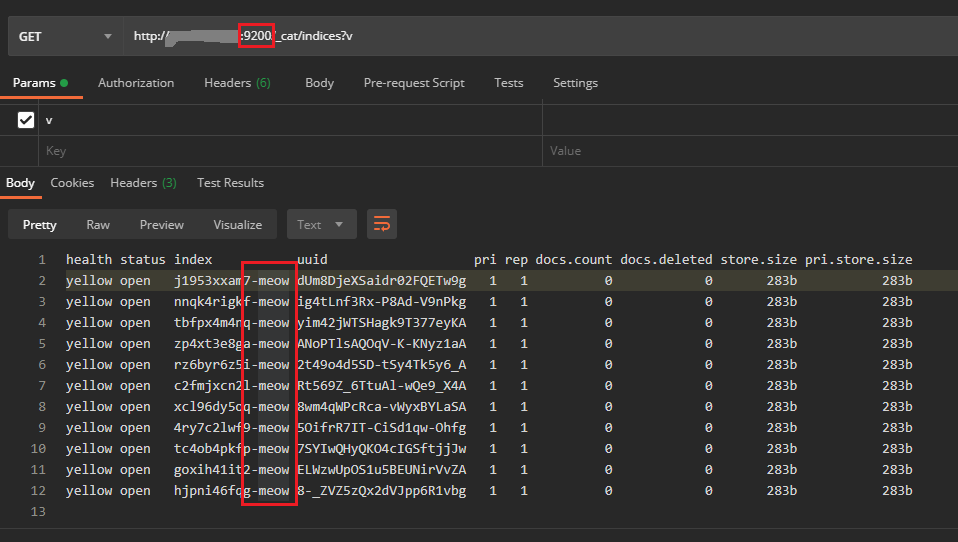The width and height of the screenshot is (958, 542).
Task: Click uuid ANoPTlsAQOqV-K-KNyz1aA
Action: pyautogui.click(x=382, y=343)
